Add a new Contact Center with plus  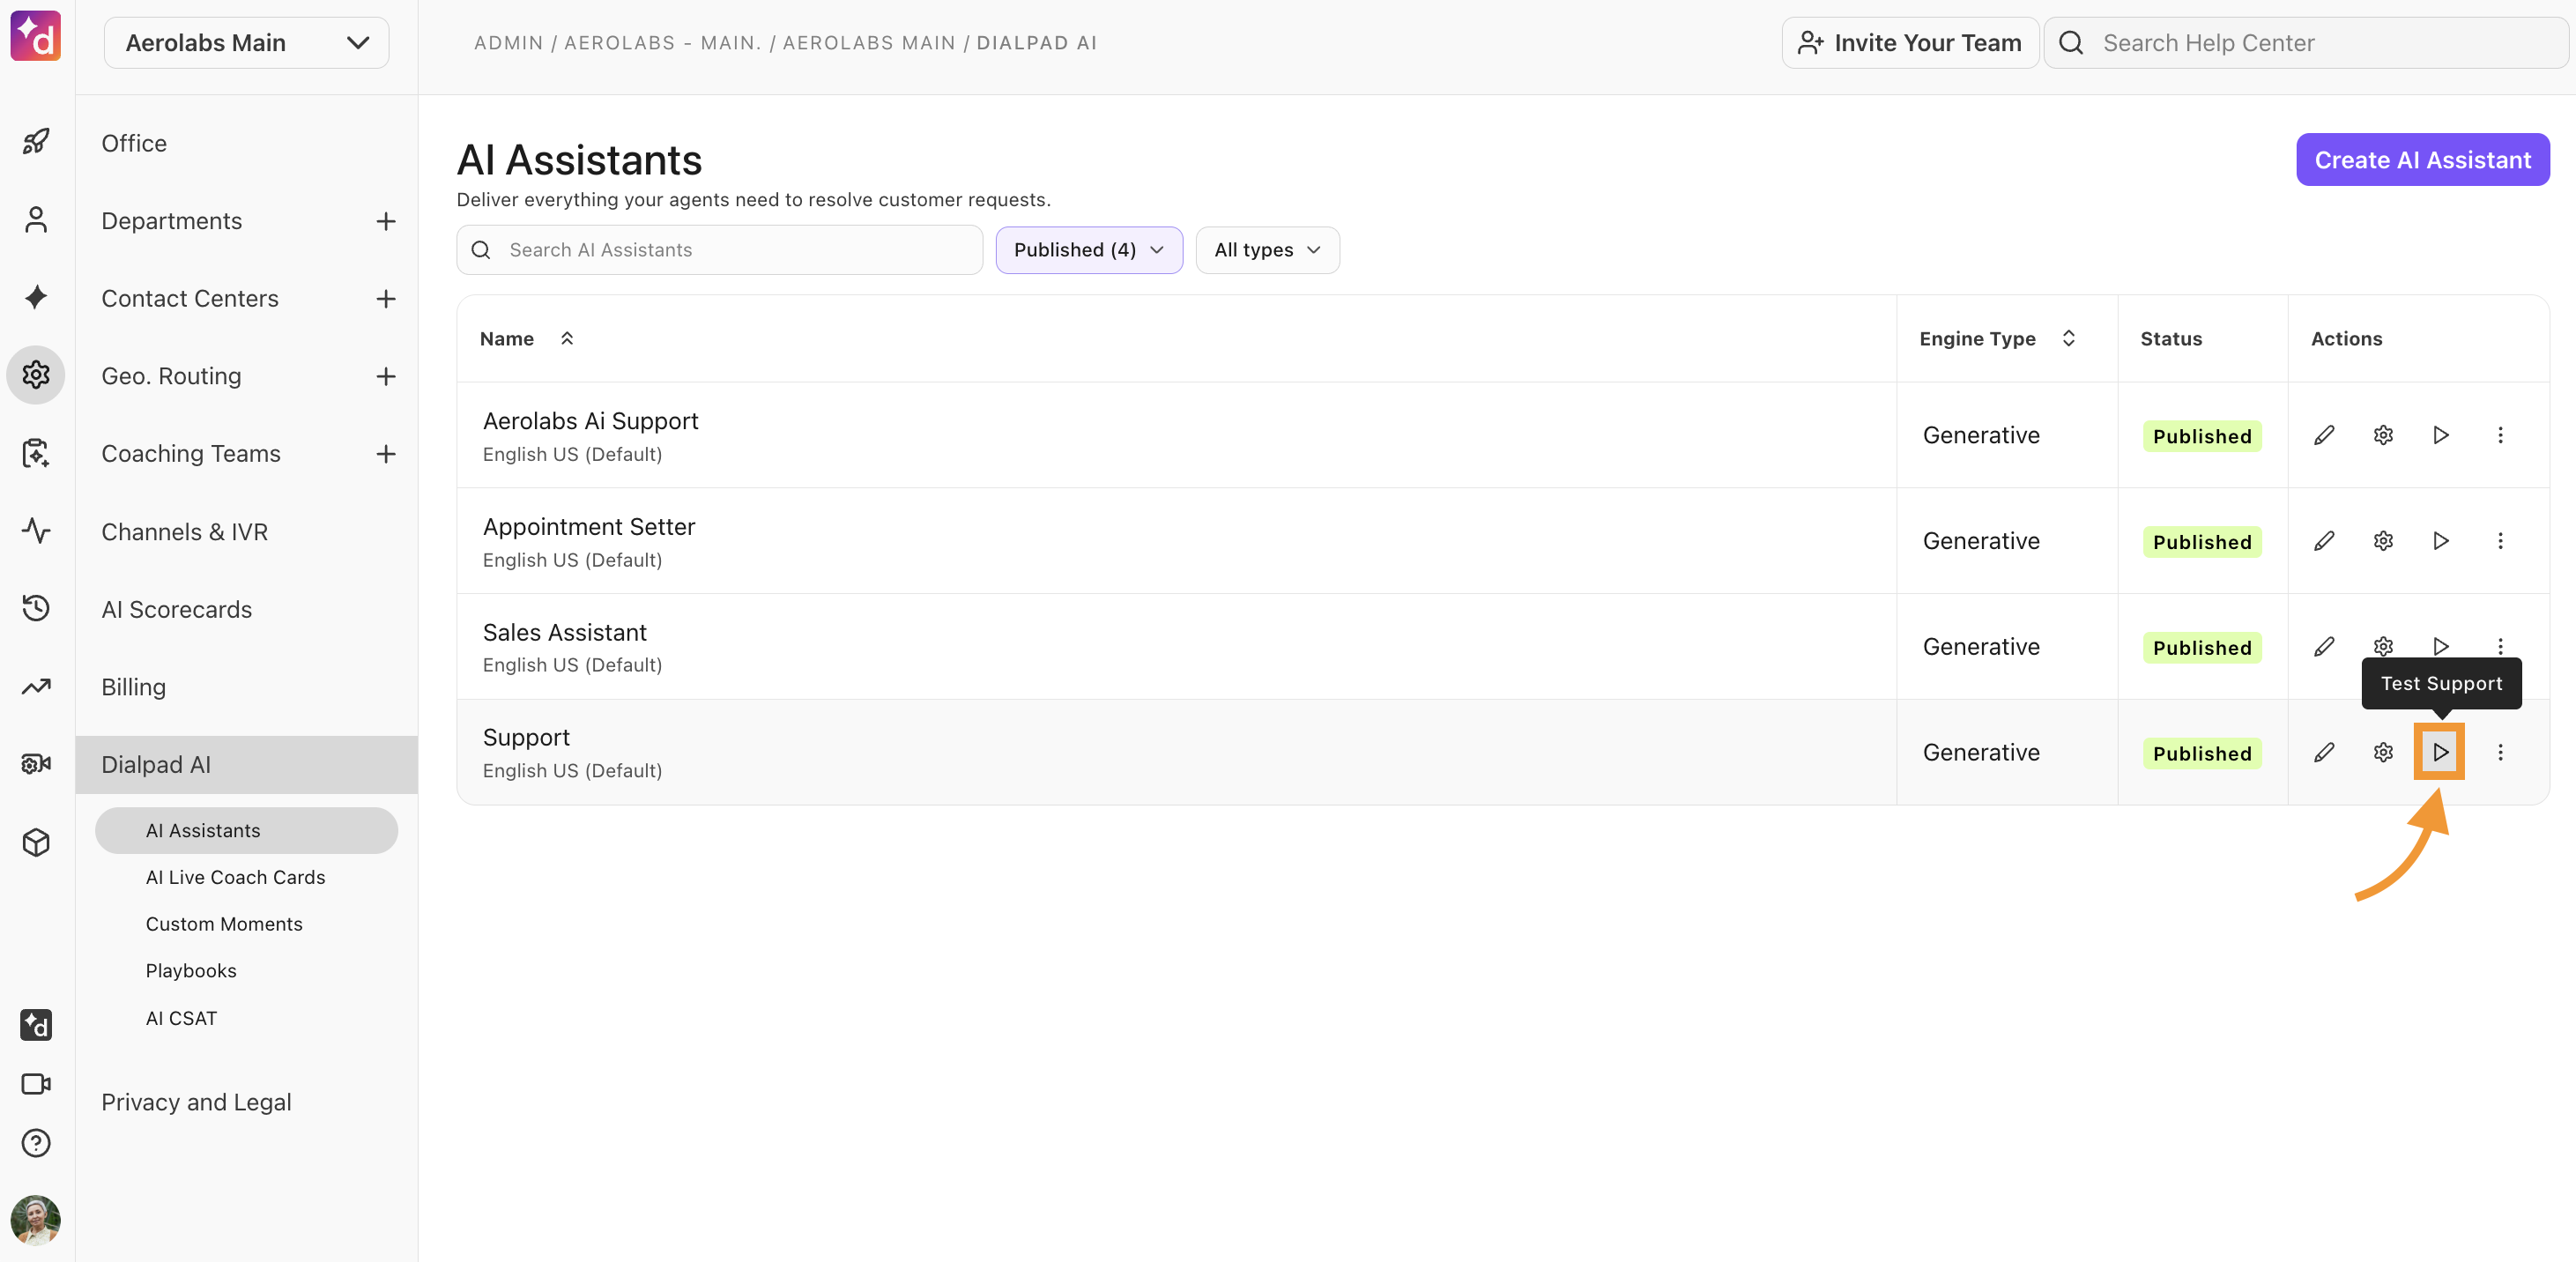pos(386,299)
